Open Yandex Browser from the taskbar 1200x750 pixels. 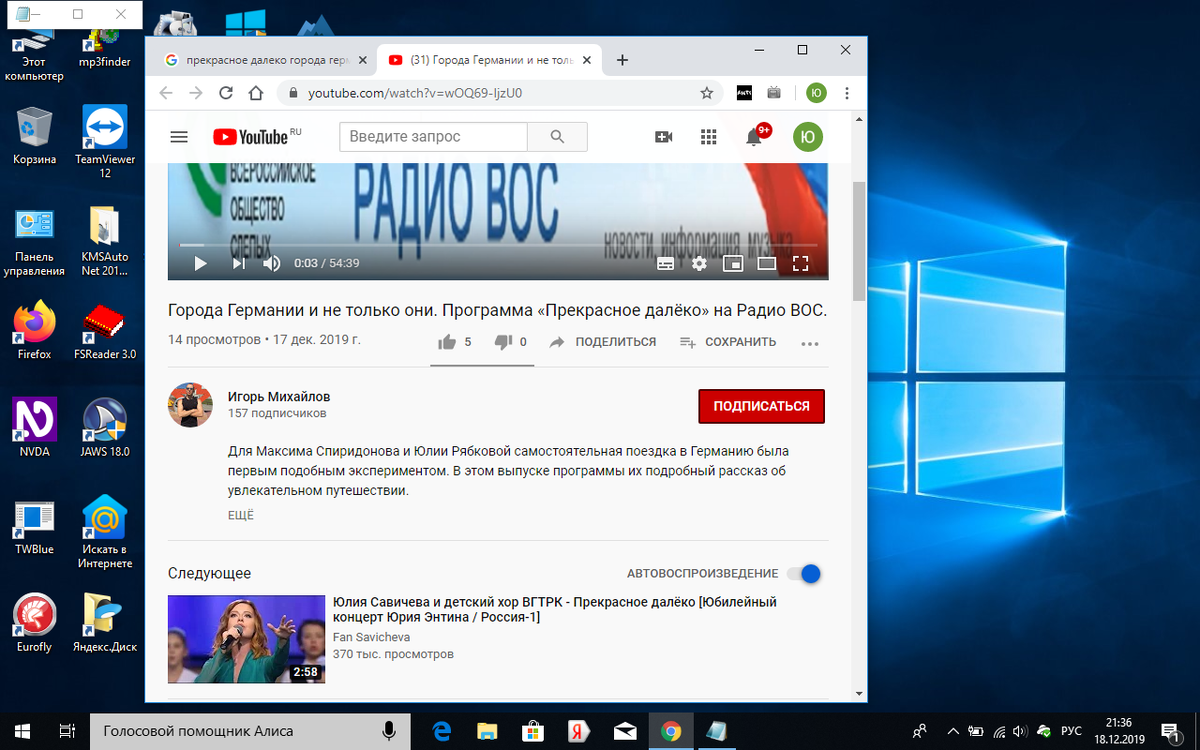pyautogui.click(x=580, y=731)
